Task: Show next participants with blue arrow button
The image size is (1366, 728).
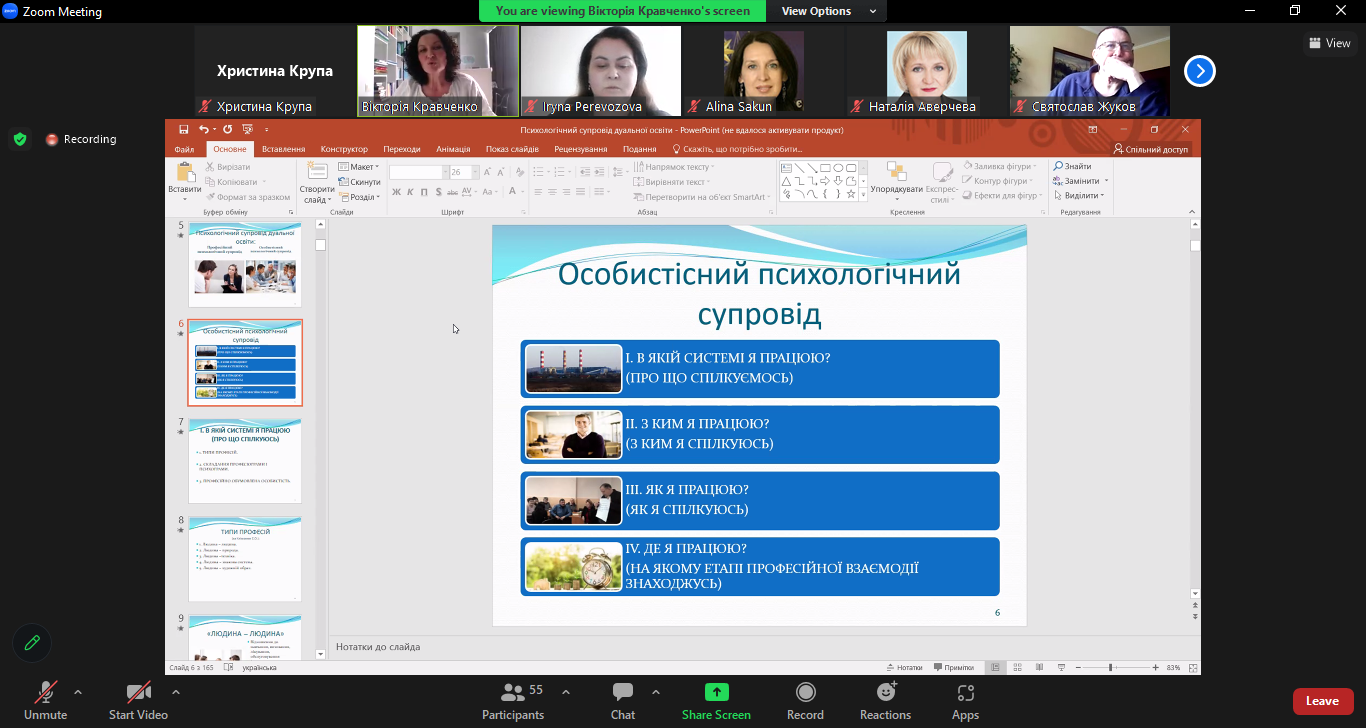Action: [1200, 71]
